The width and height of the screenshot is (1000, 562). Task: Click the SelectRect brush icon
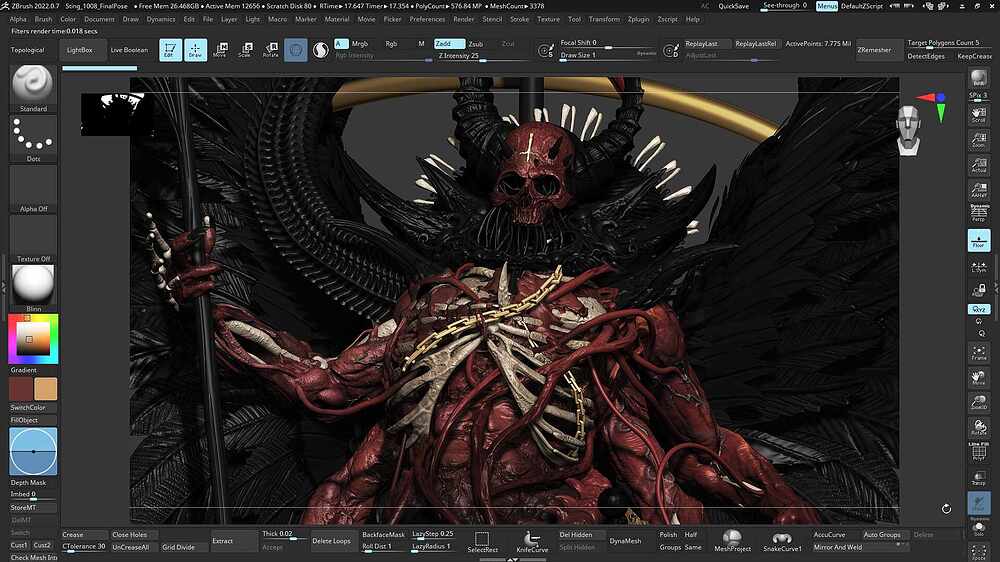482,541
